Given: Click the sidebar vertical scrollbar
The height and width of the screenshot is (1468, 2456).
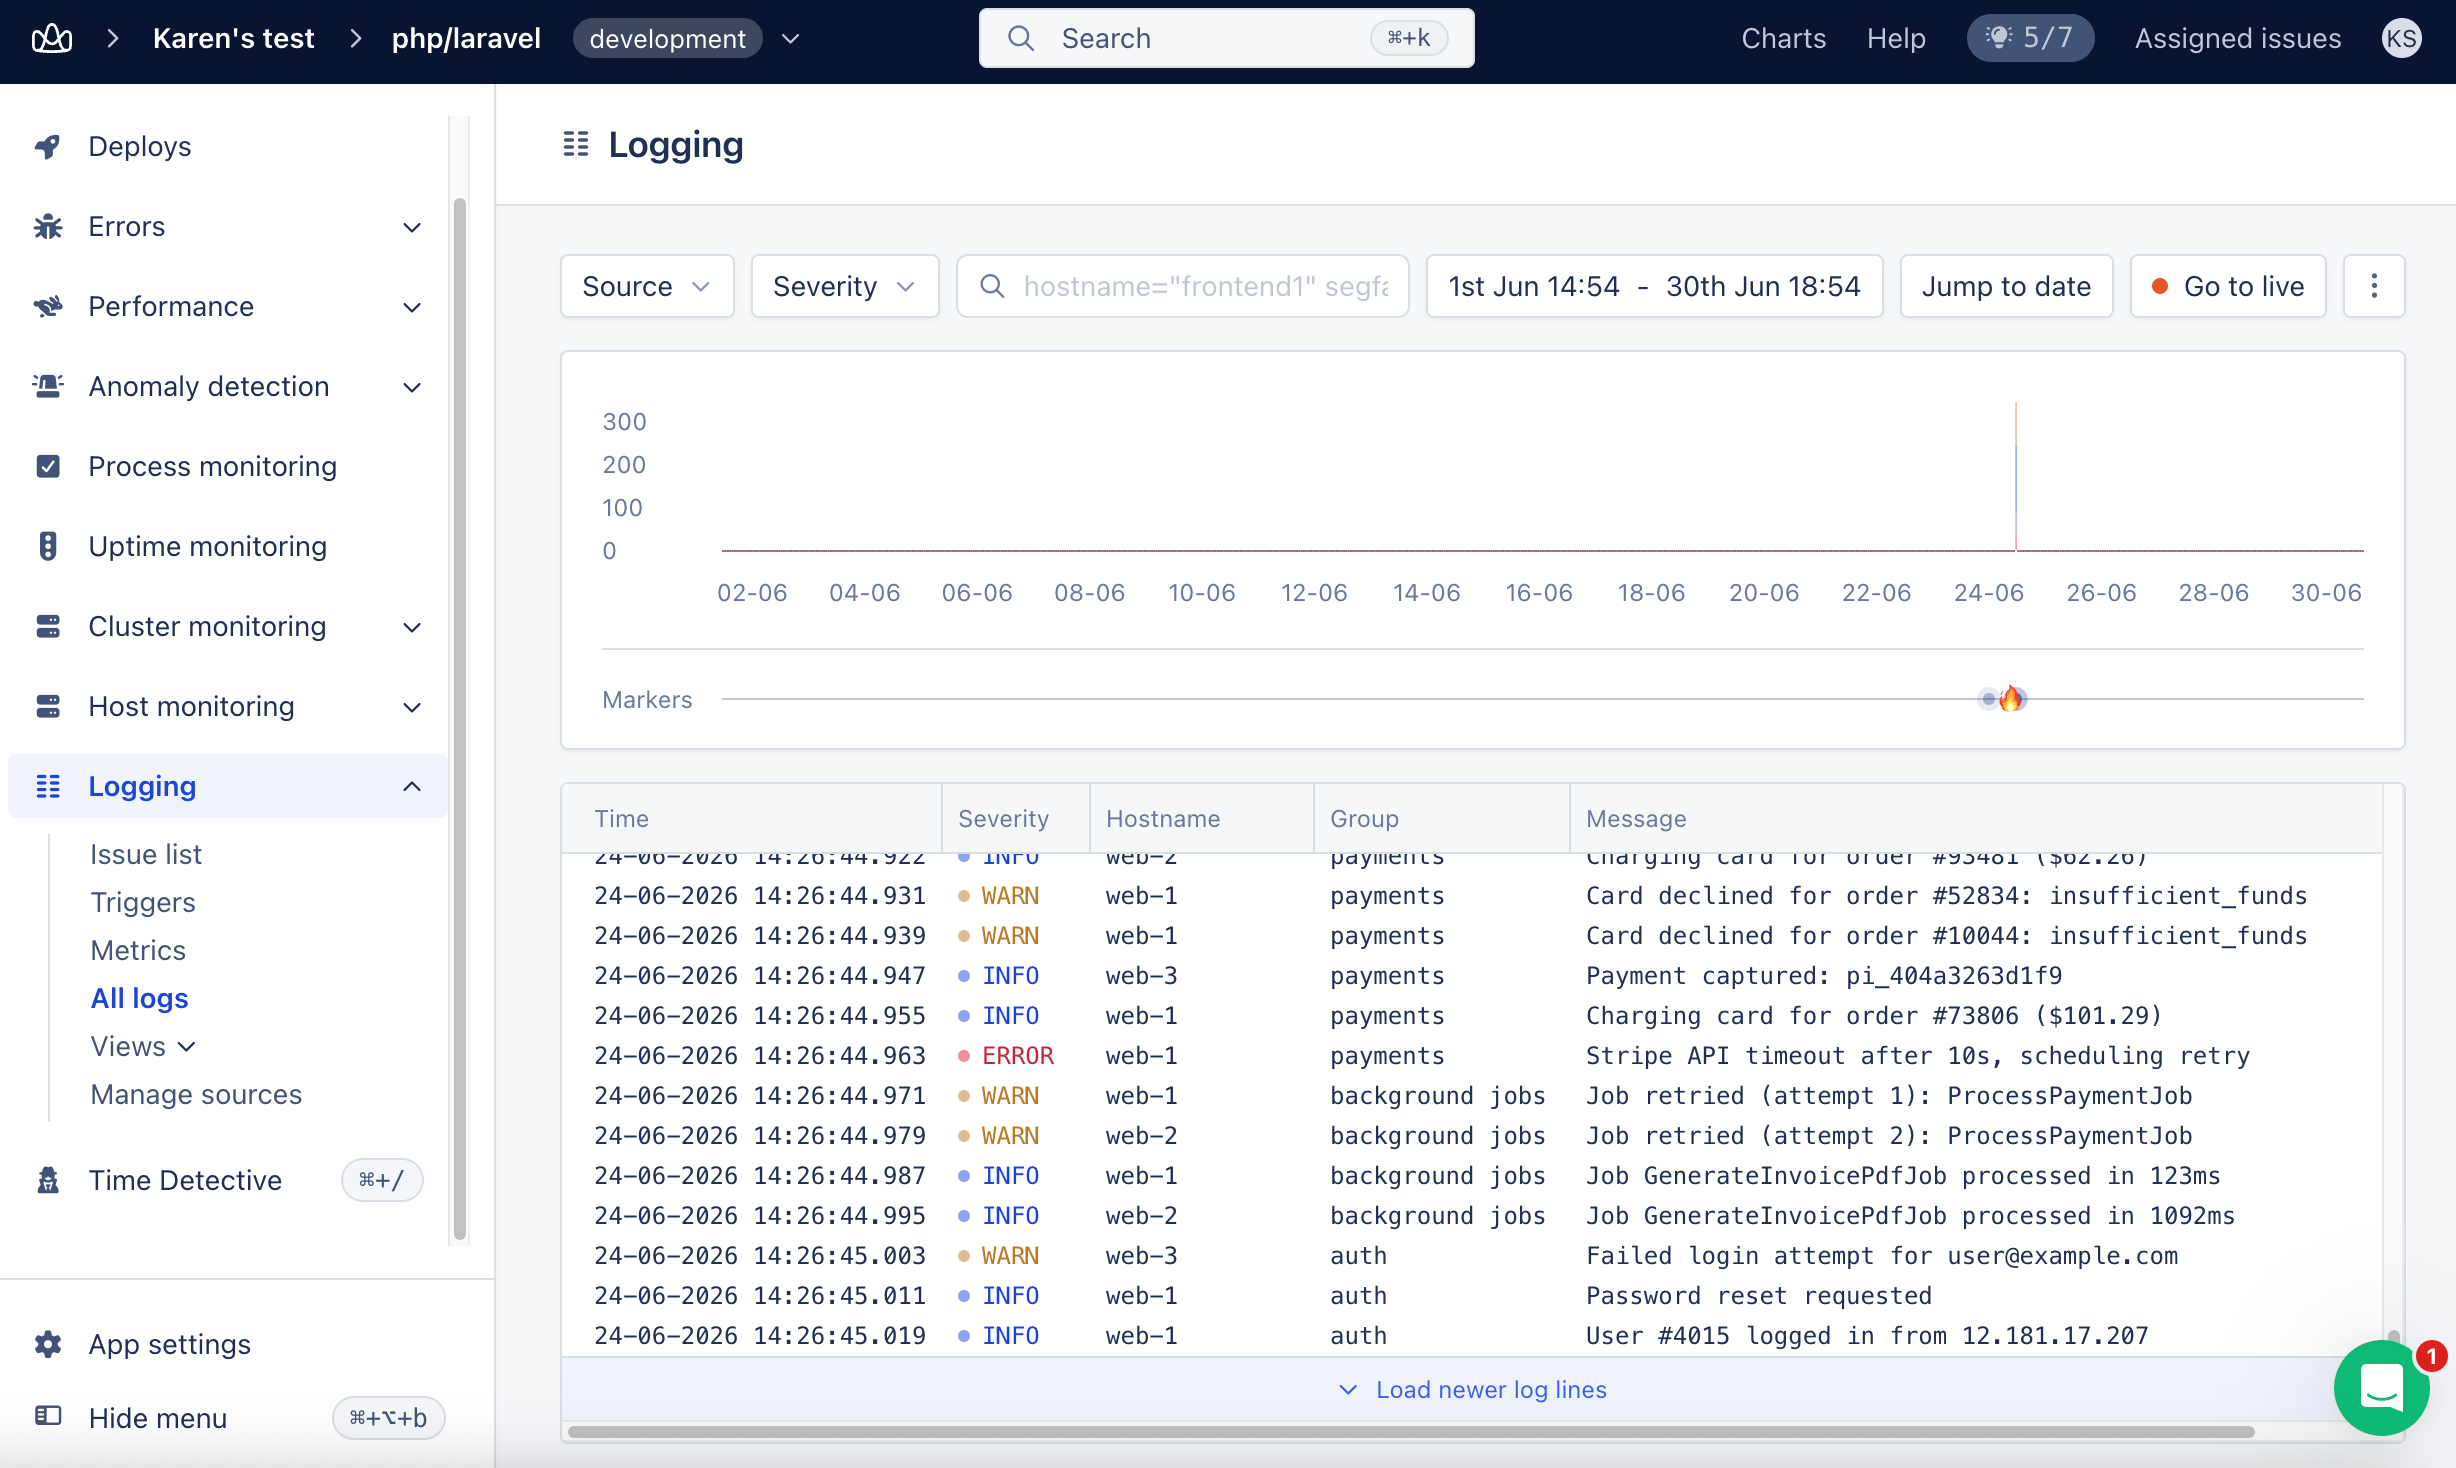Looking at the screenshot, I should 460,720.
